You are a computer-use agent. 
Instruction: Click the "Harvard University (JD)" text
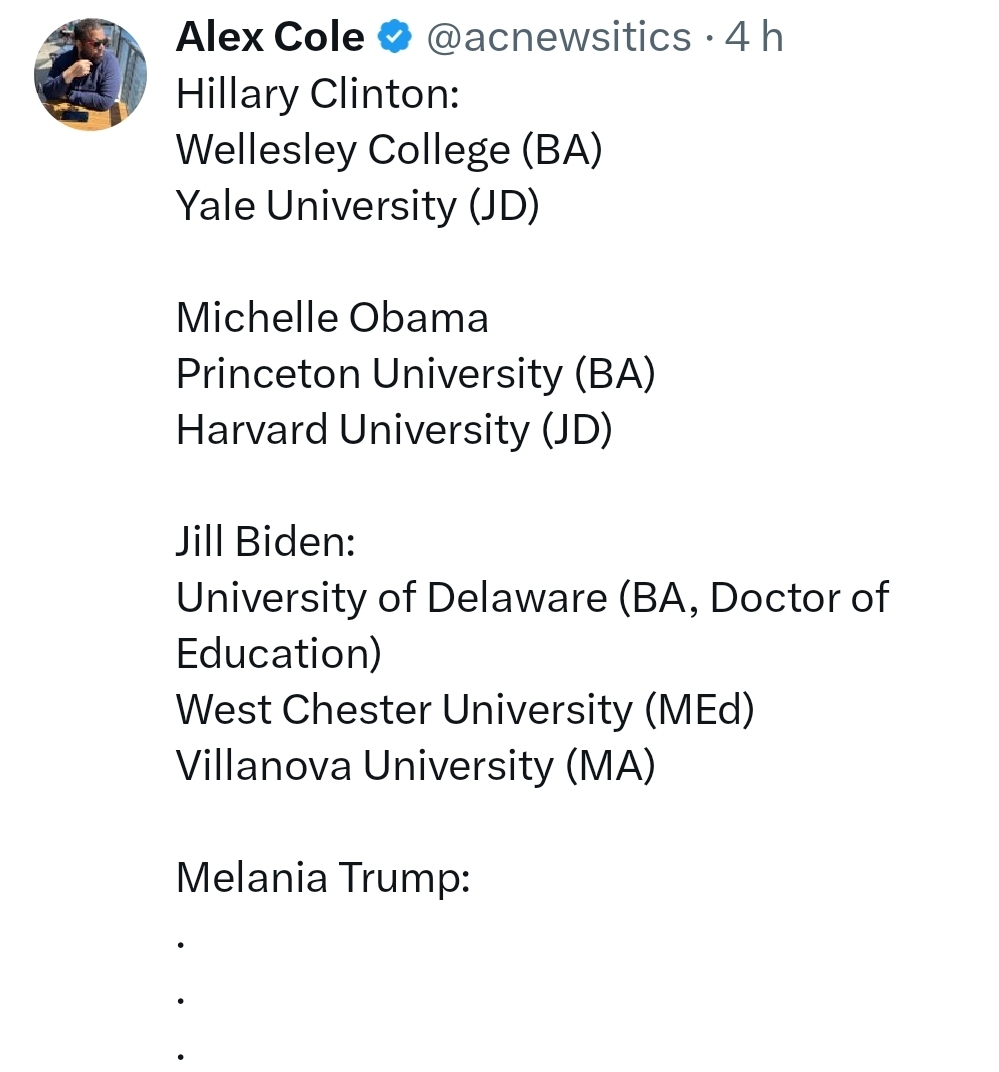pos(393,430)
